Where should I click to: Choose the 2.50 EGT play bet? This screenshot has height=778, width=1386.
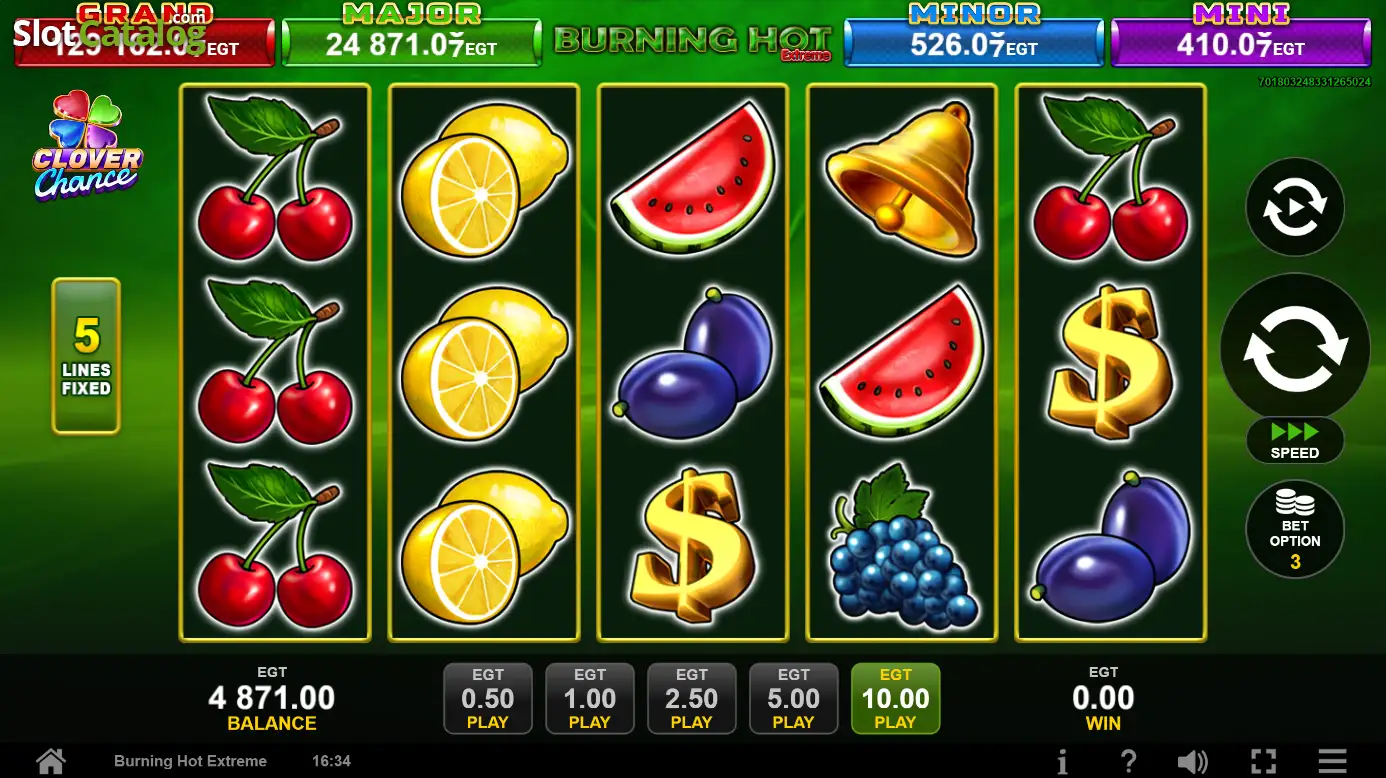(692, 698)
